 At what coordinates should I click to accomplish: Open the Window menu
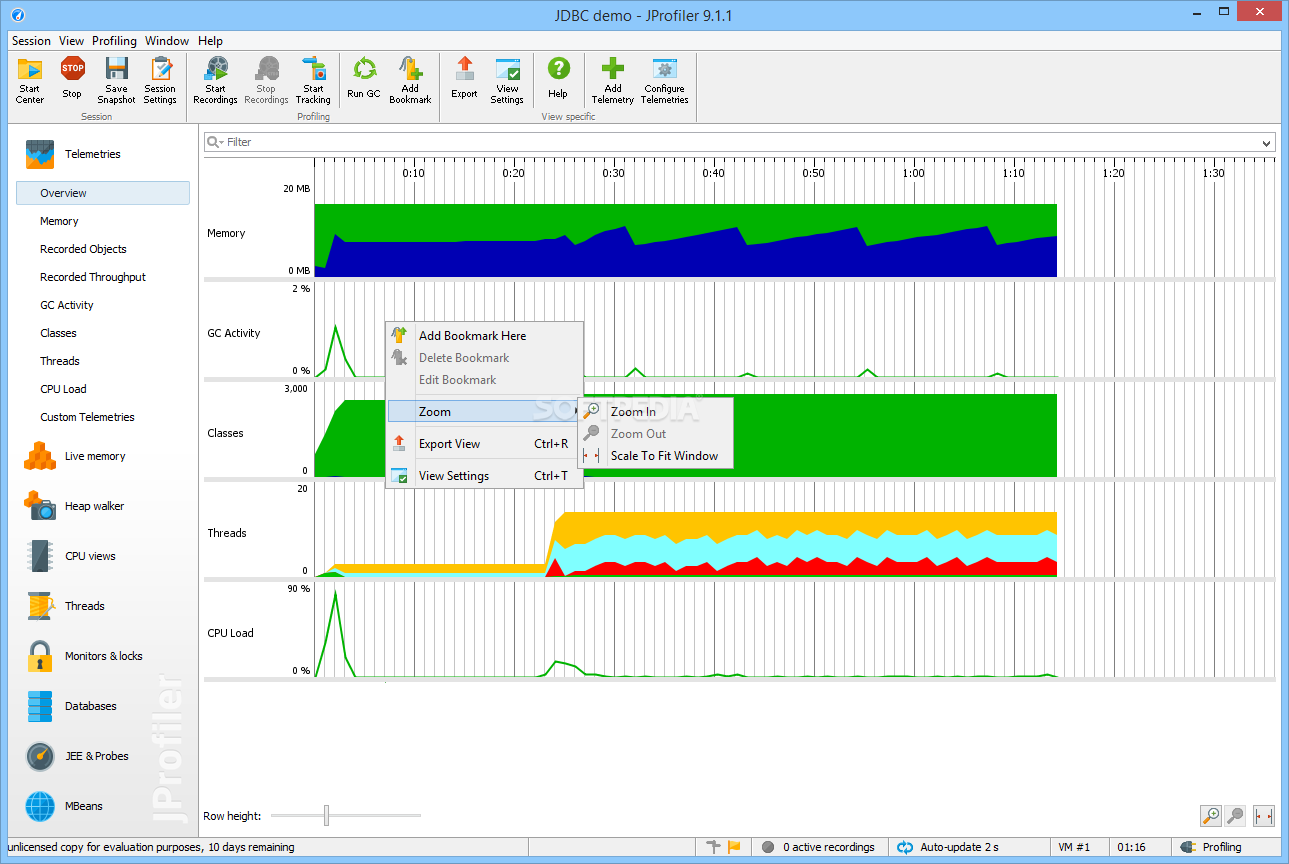click(167, 41)
